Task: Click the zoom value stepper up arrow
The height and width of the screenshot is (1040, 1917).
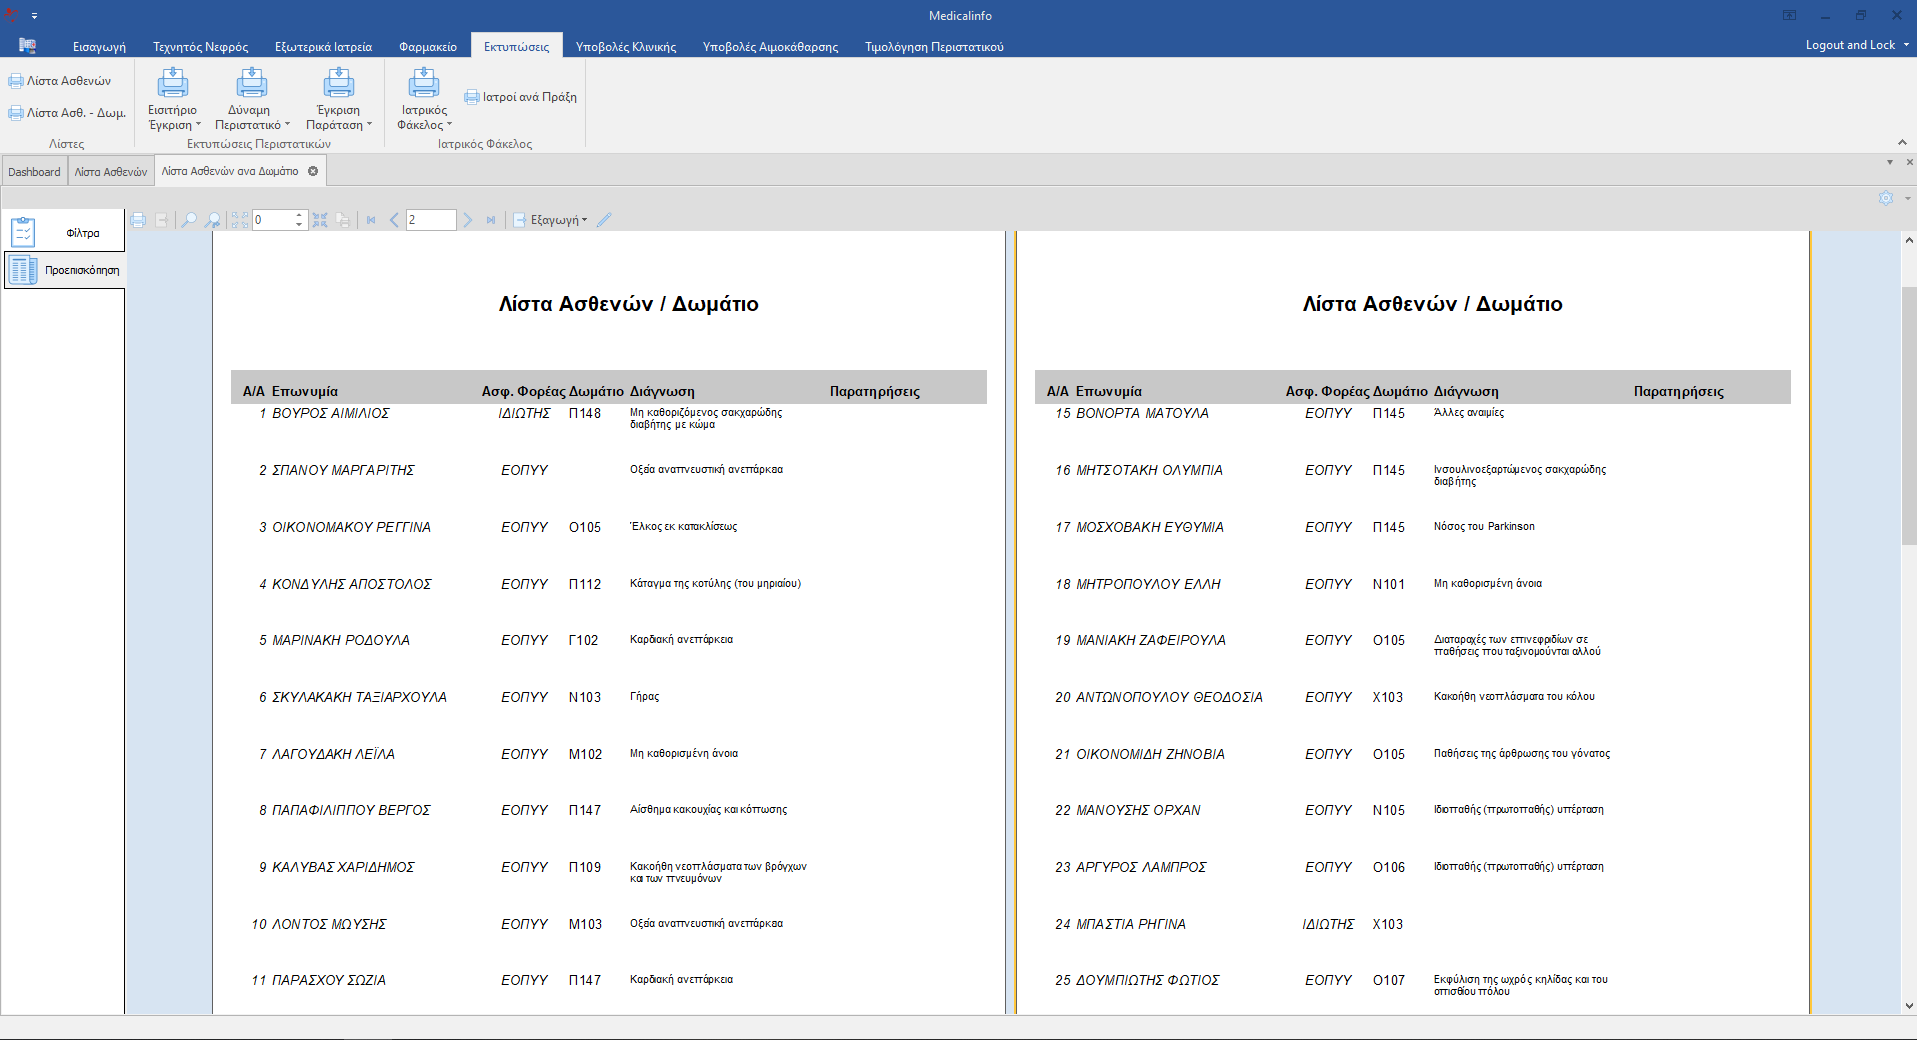Action: [299, 215]
